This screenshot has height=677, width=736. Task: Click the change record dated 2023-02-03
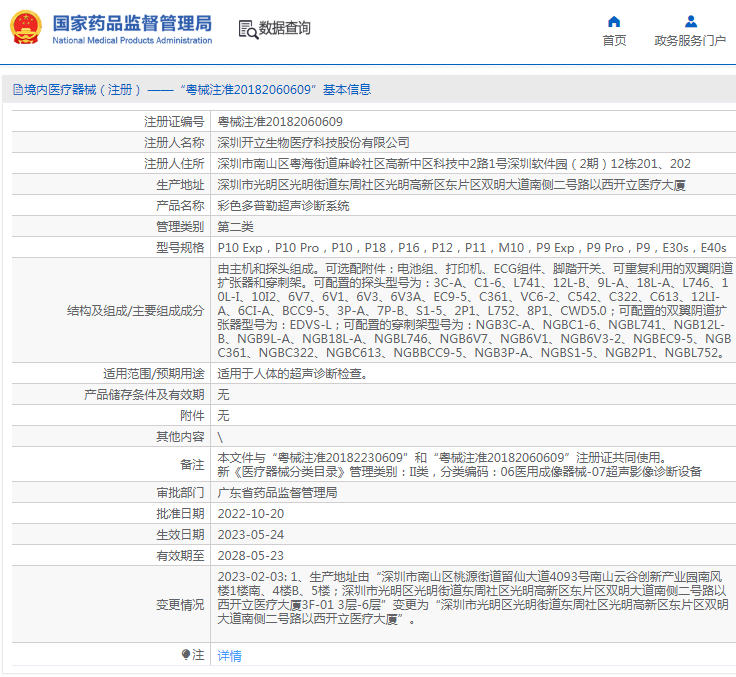coord(473,598)
